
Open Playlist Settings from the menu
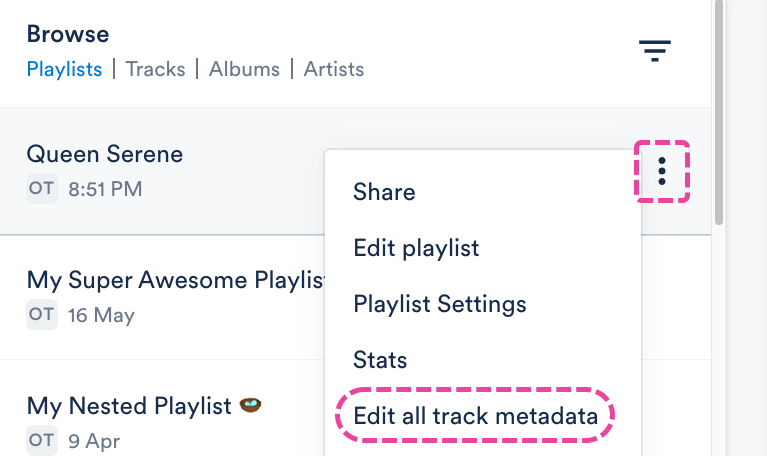[440, 303]
